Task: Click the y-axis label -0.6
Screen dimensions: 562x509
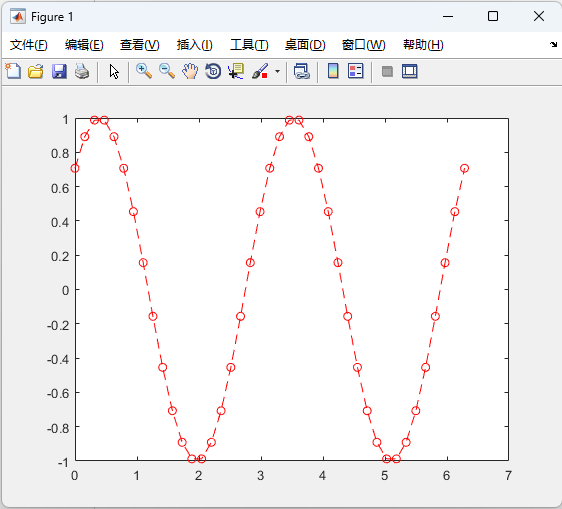Action: pyautogui.click(x=58, y=394)
